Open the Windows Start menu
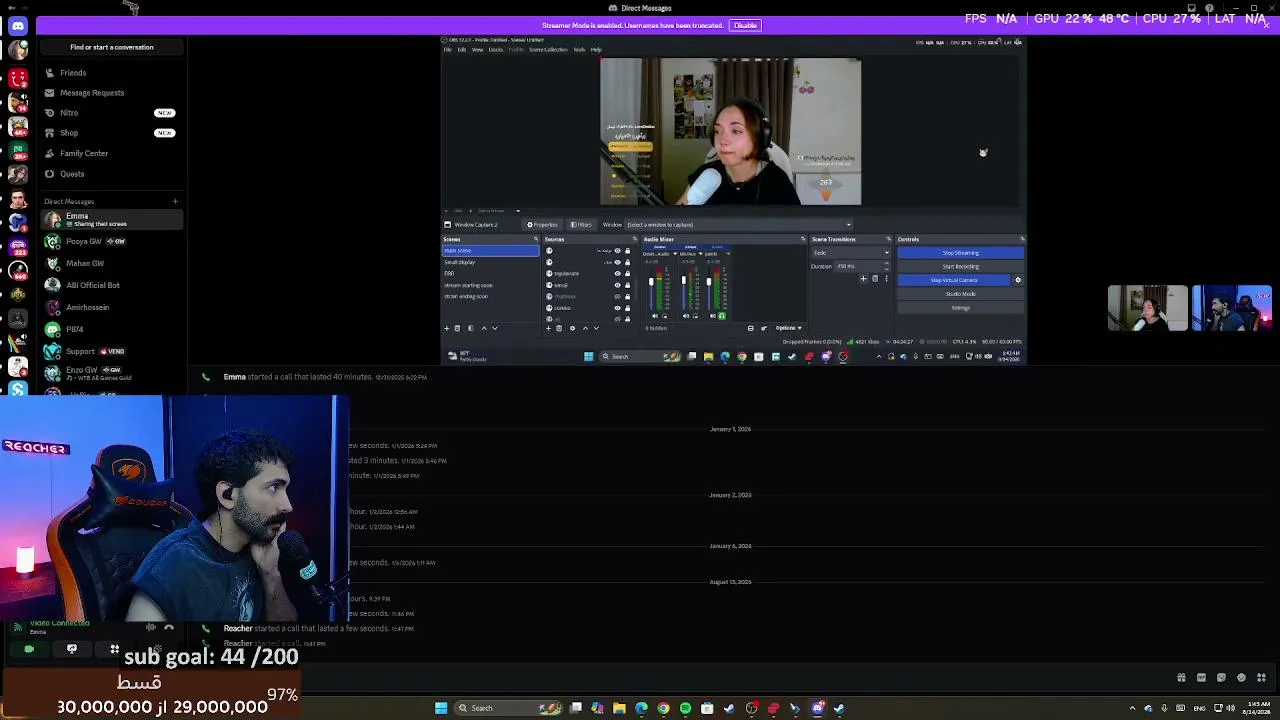The image size is (1280, 720). (441, 708)
